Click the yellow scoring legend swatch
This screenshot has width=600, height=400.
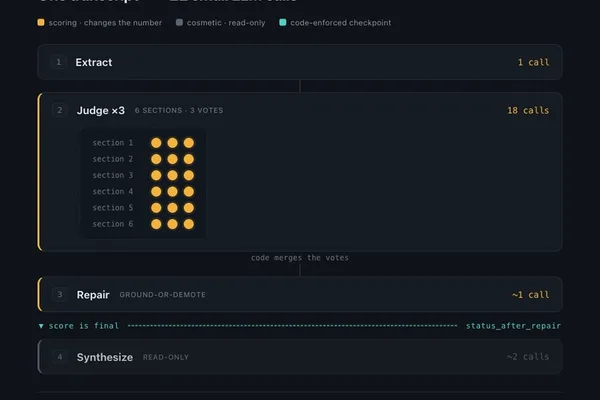pyautogui.click(x=41, y=22)
